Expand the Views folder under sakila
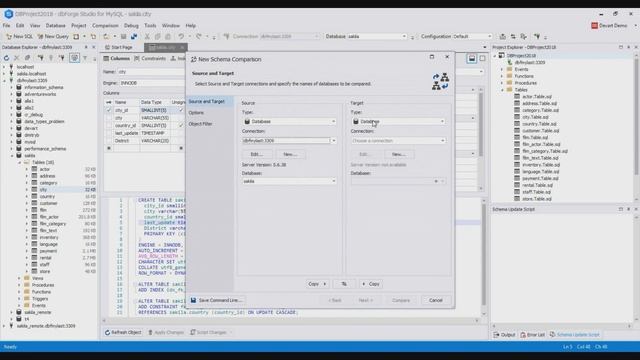640x360 pixels. pyautogui.click(x=19, y=278)
